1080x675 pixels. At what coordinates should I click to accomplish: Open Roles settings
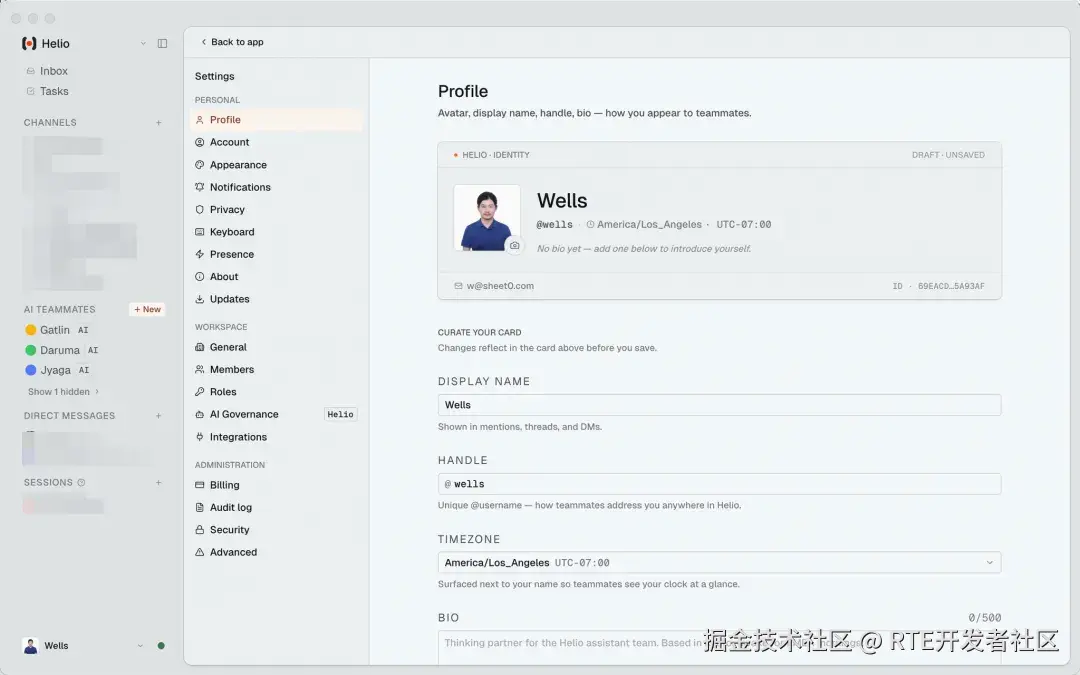coord(276,392)
